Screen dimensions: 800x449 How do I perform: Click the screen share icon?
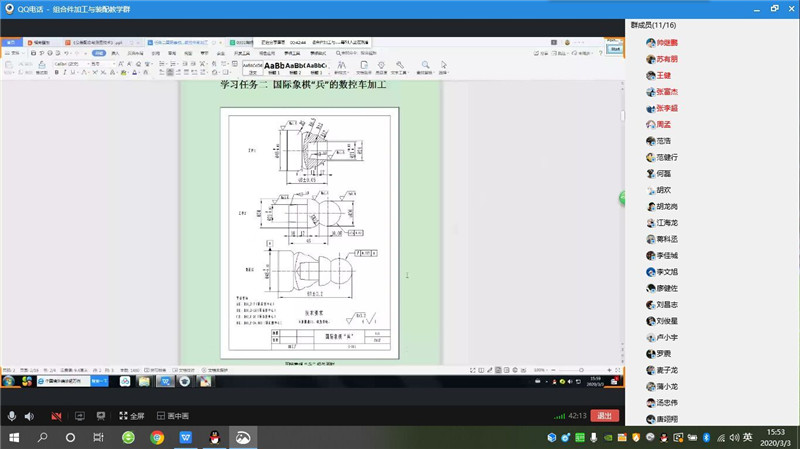78,415
